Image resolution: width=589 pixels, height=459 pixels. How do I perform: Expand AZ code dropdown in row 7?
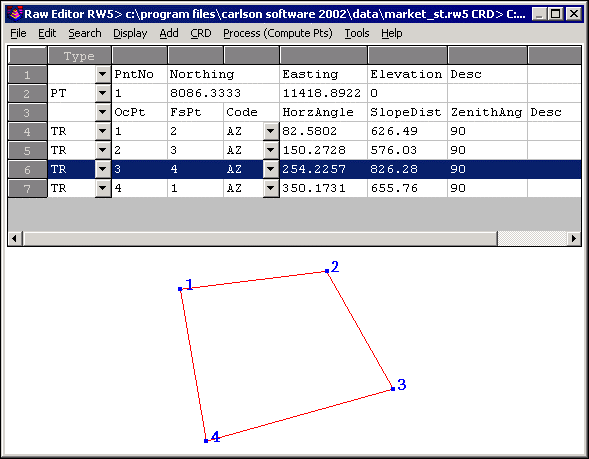coord(270,188)
